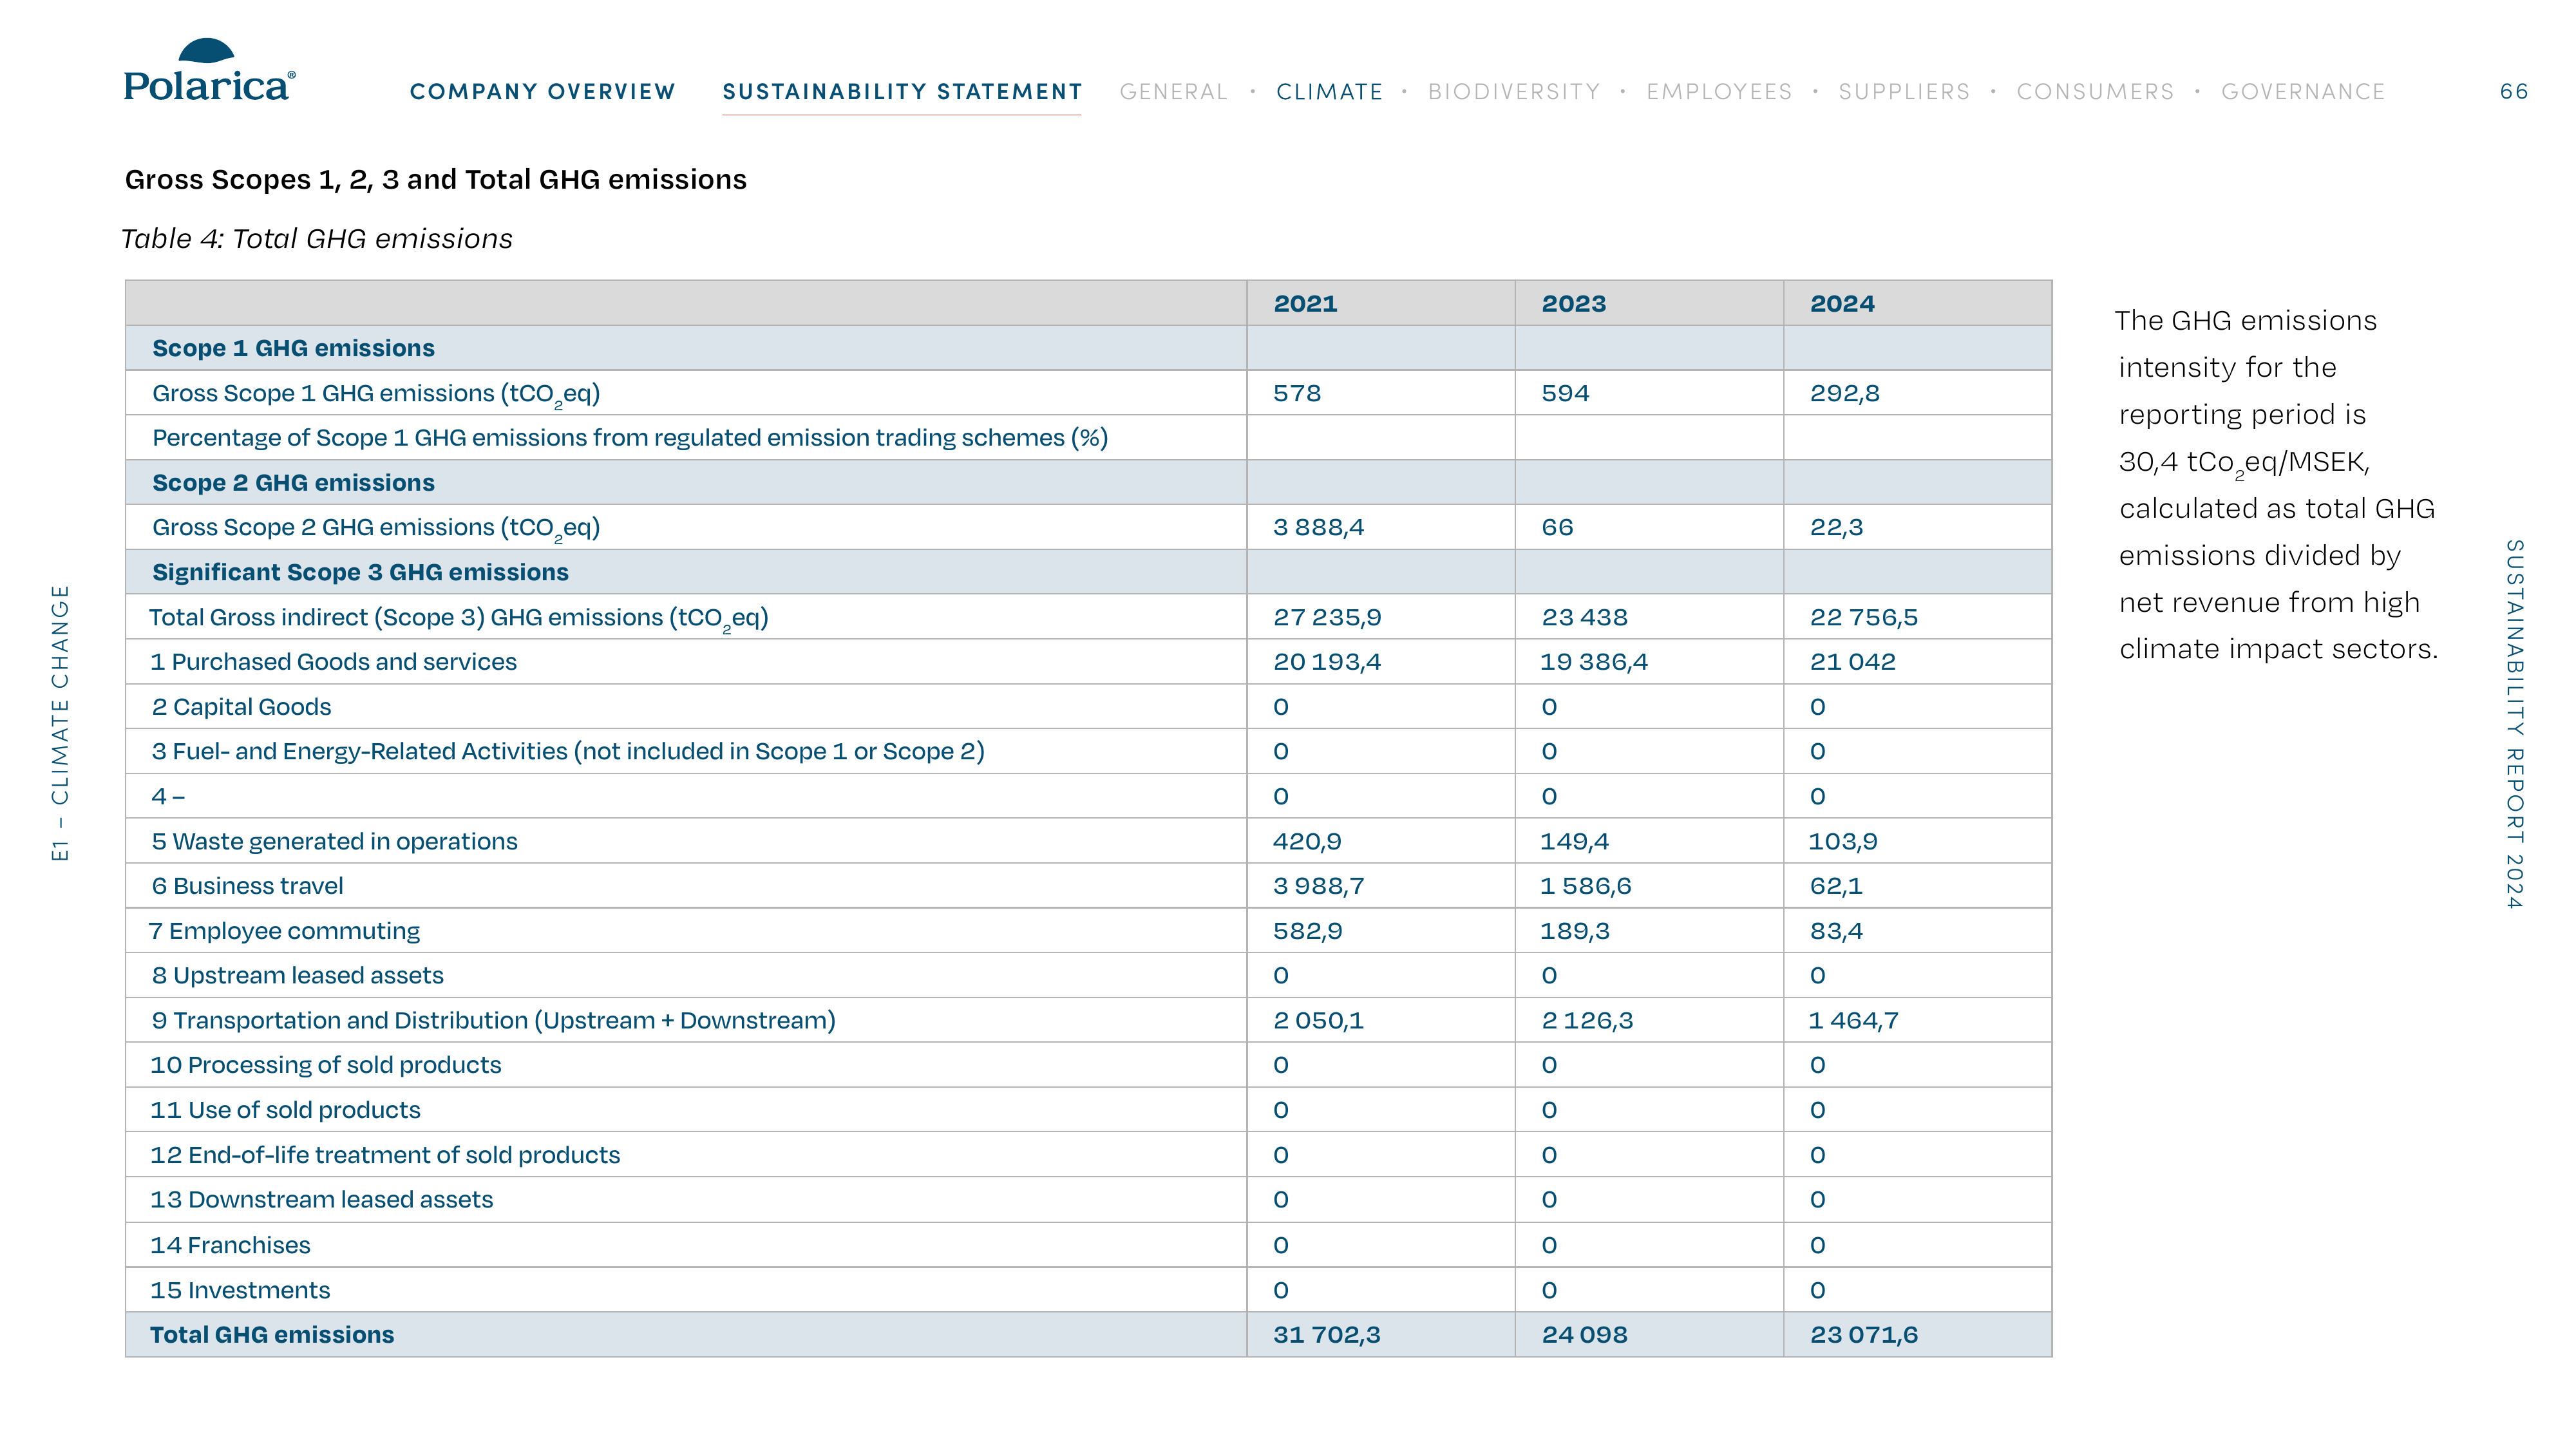Select '9 Transportation and Distribution' label

click(x=493, y=1020)
